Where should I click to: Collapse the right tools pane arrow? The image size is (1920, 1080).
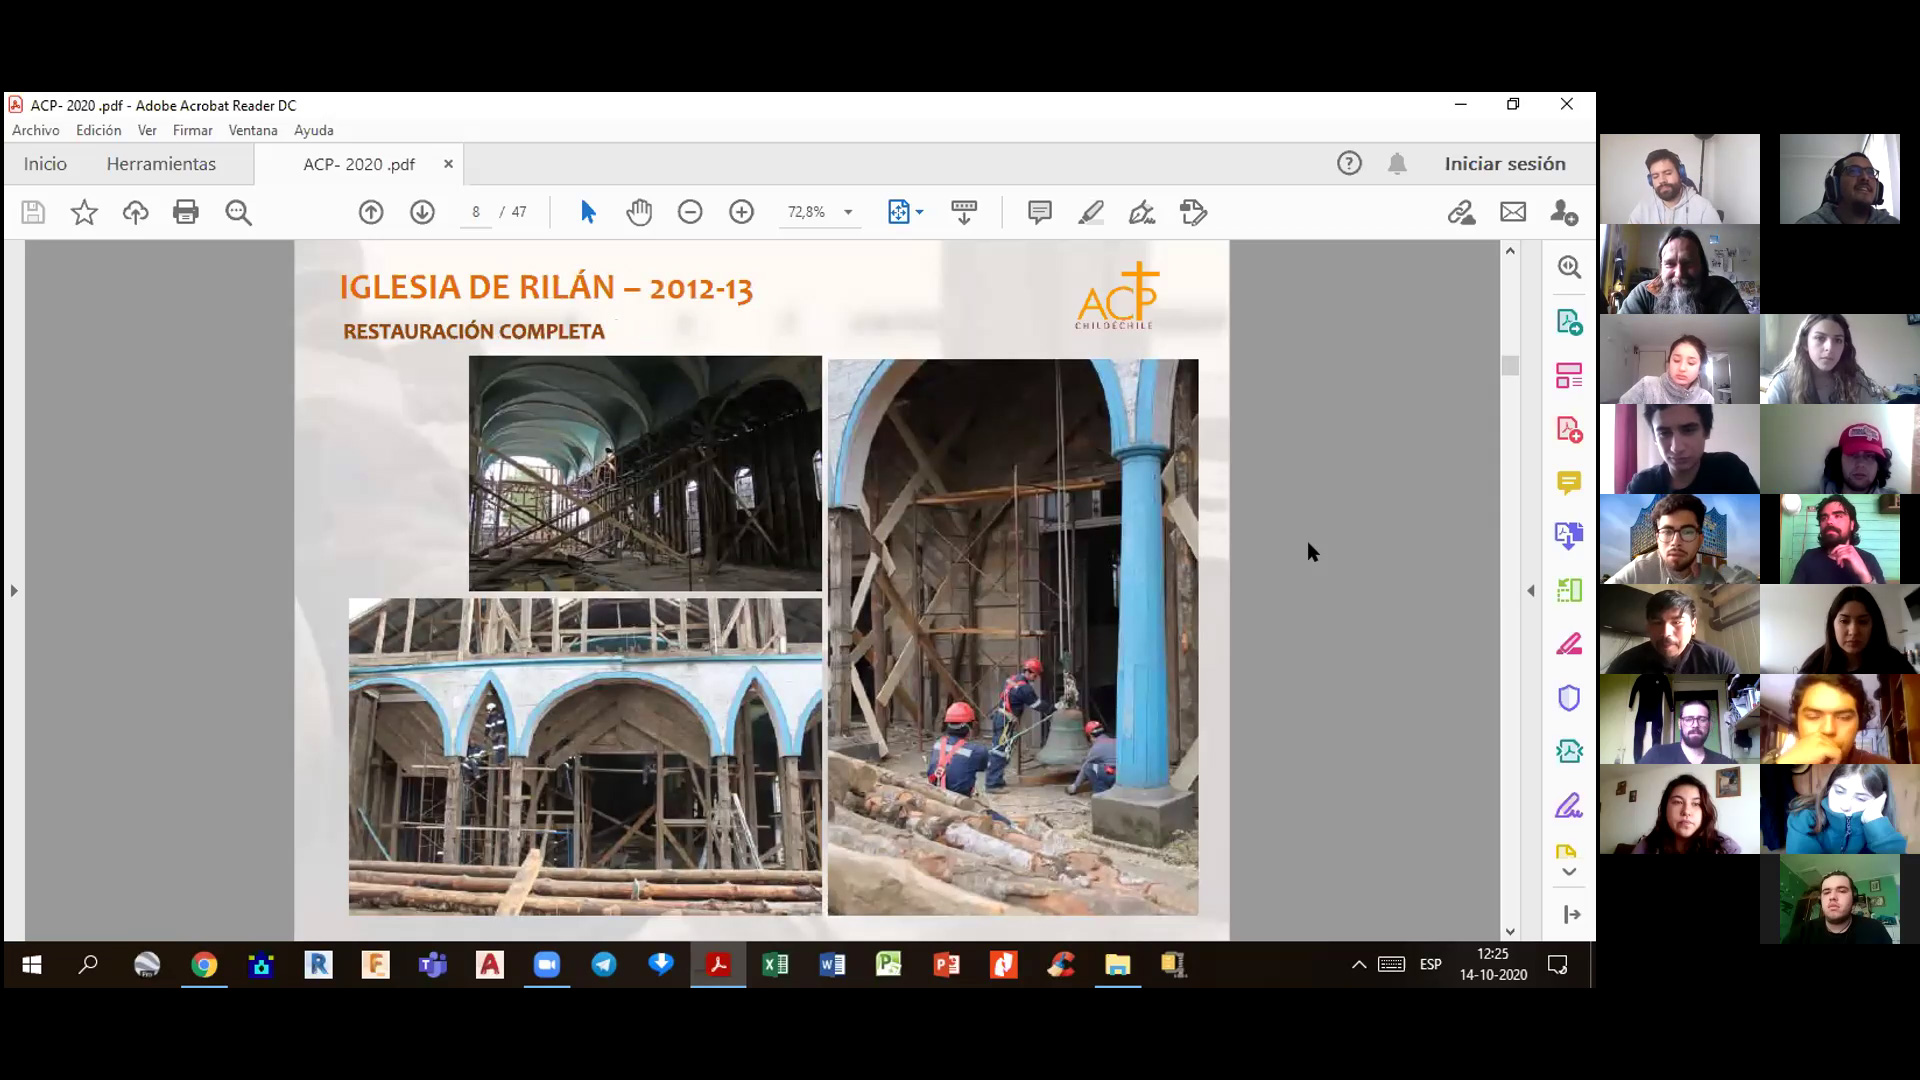tap(1531, 591)
